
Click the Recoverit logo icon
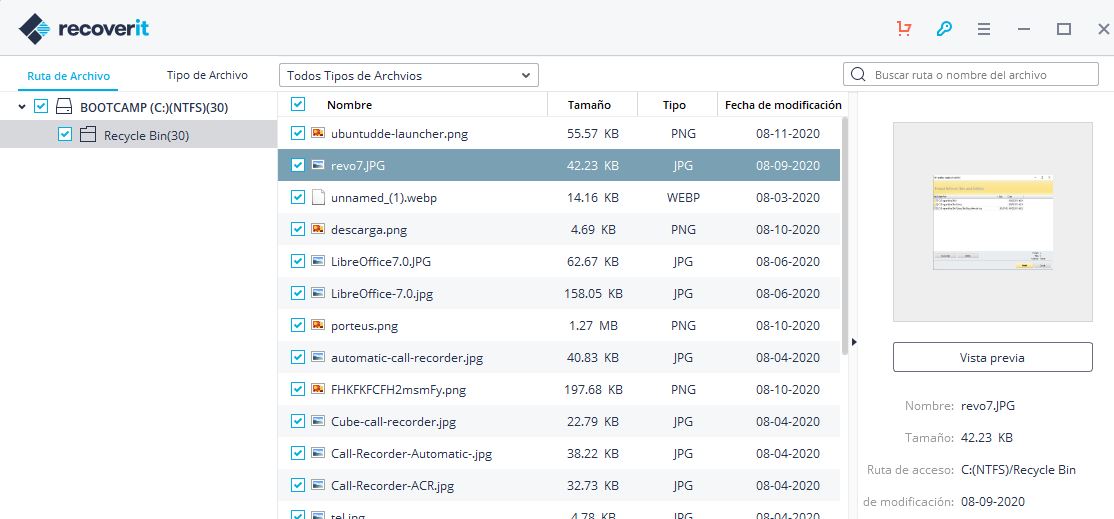point(34,29)
